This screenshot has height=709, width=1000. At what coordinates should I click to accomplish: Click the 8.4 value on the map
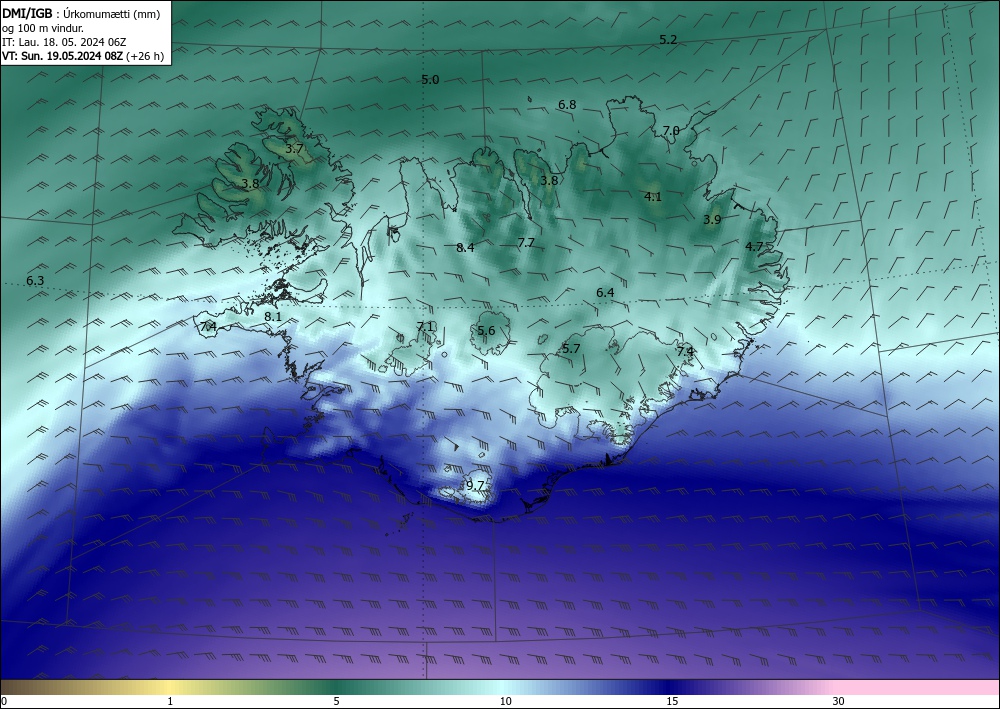[466, 247]
